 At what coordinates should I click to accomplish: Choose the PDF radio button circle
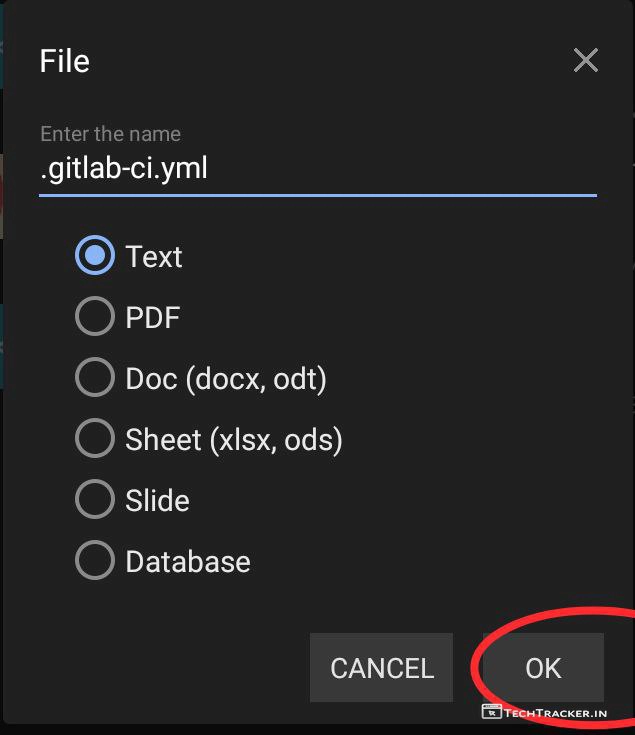(x=95, y=318)
